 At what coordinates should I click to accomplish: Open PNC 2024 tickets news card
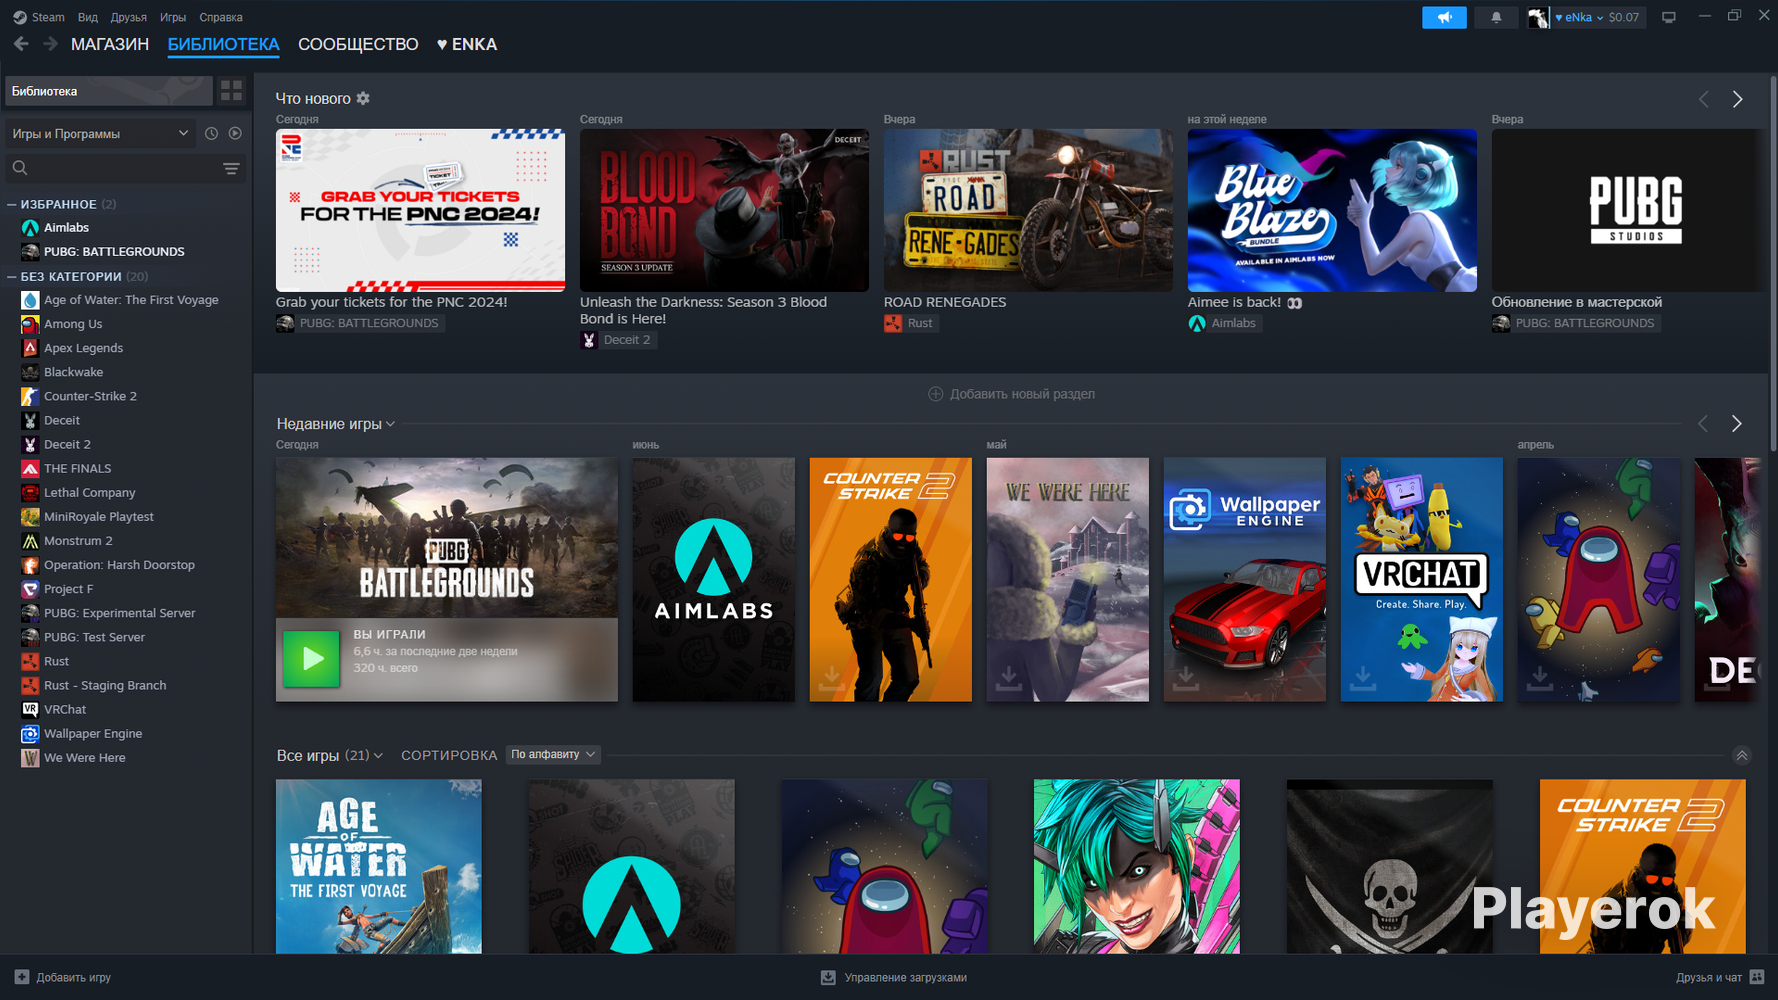(420, 210)
